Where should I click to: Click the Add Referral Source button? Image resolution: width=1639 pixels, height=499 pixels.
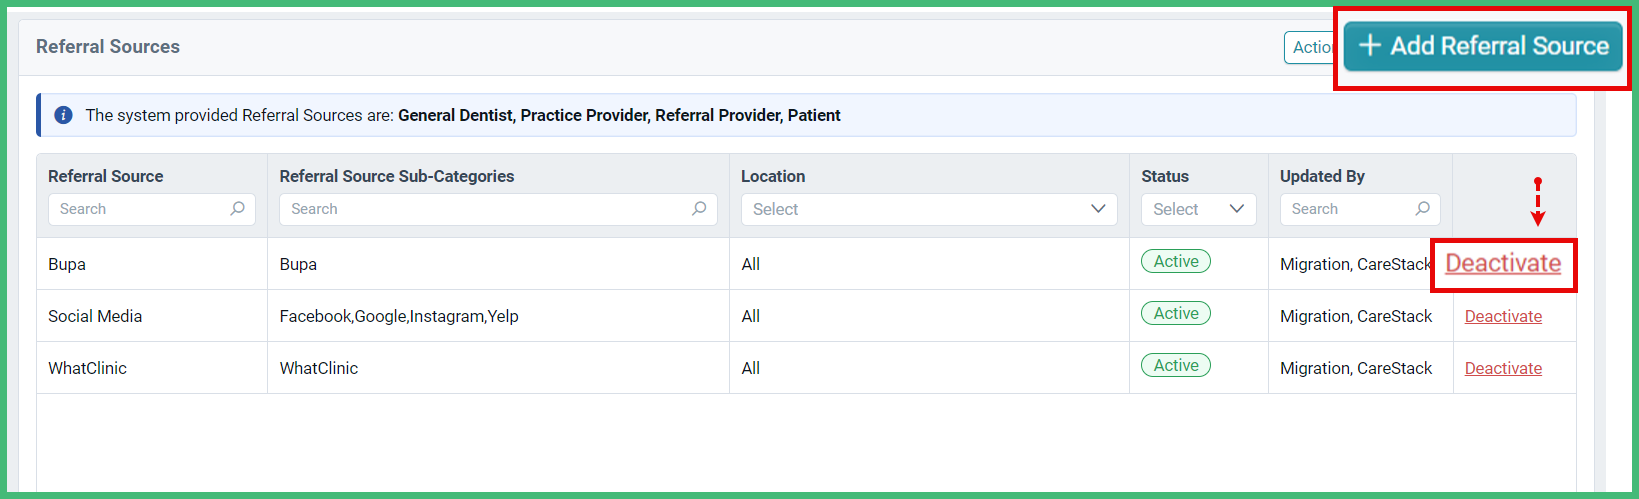coord(1482,46)
